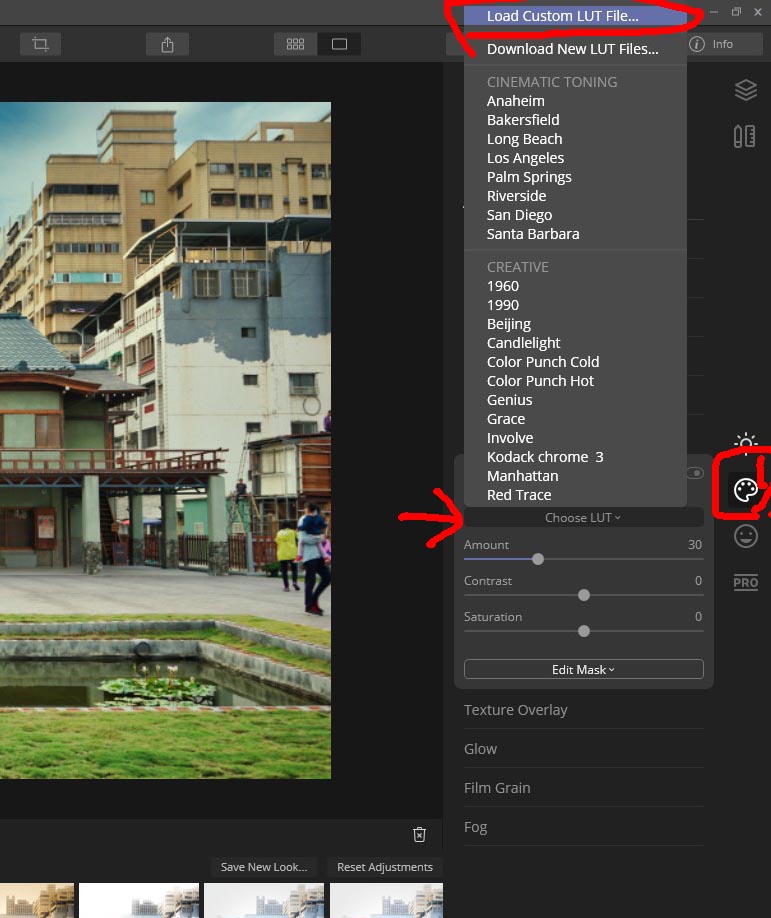The height and width of the screenshot is (918, 771).
Task: Expand the Texture Overlay tool
Action: coord(515,710)
